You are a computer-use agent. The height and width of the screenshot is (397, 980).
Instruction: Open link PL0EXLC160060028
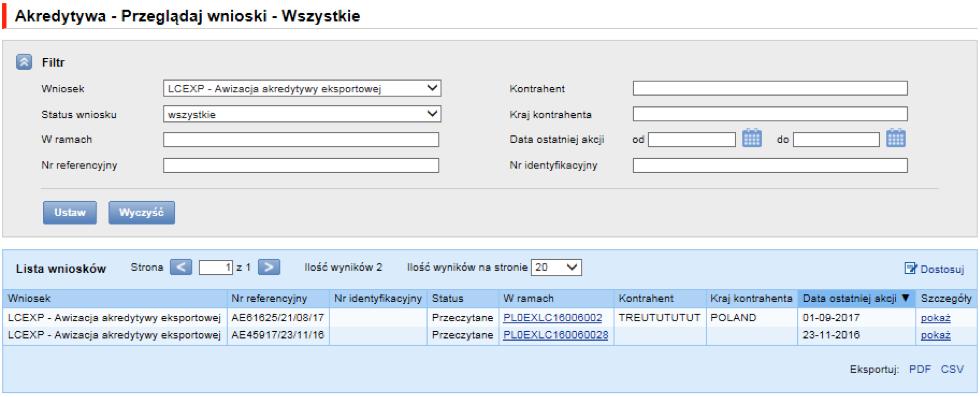tap(556, 335)
